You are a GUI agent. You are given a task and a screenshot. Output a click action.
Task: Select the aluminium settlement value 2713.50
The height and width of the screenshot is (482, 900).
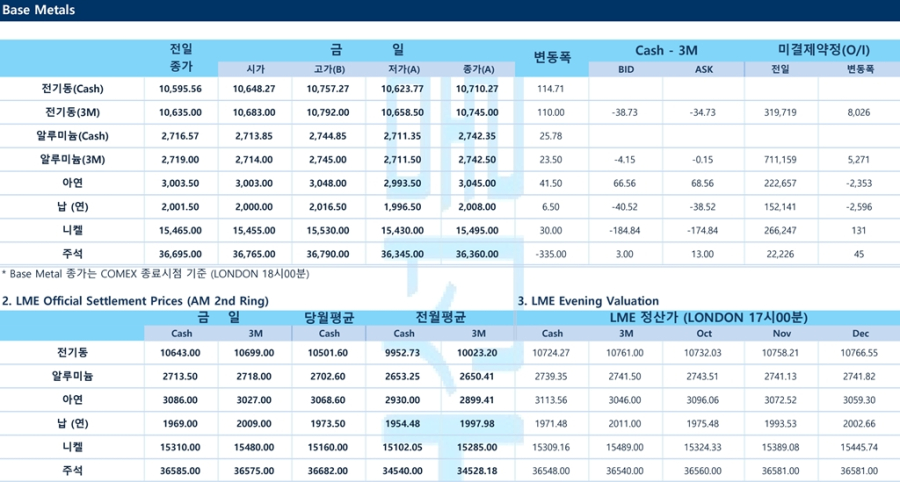coord(180,376)
